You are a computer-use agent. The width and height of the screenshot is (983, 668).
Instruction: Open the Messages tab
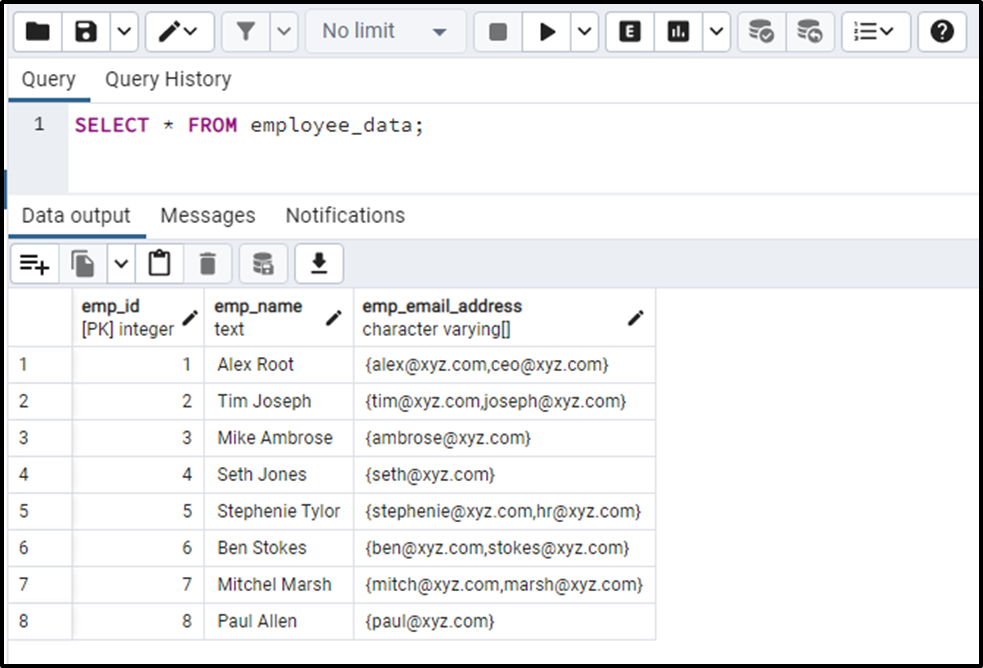(x=207, y=215)
